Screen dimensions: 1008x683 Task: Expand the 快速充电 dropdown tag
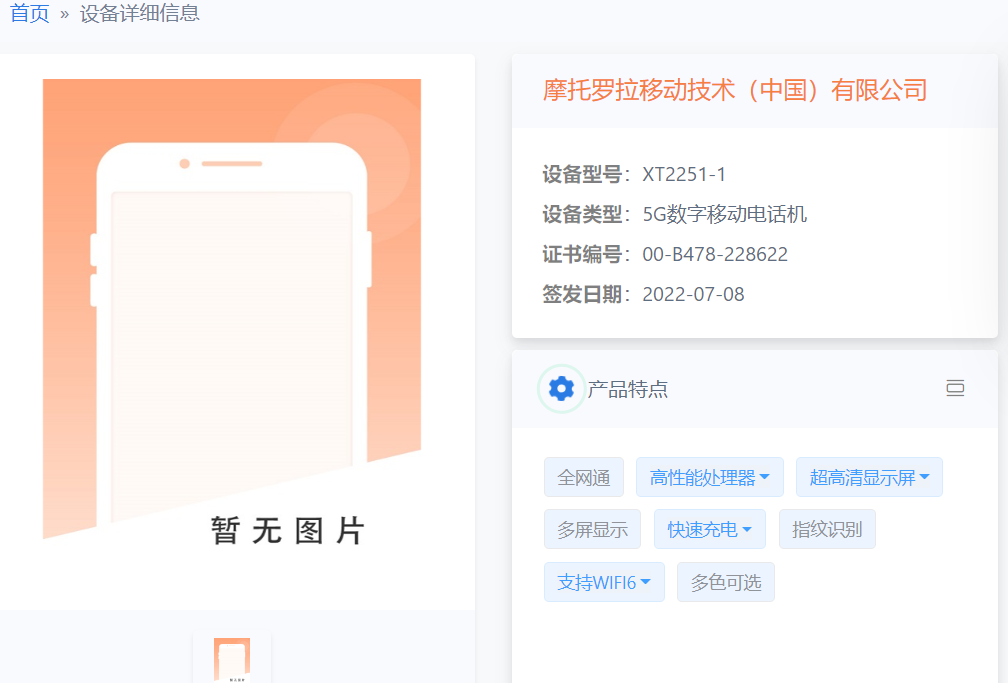(x=710, y=529)
